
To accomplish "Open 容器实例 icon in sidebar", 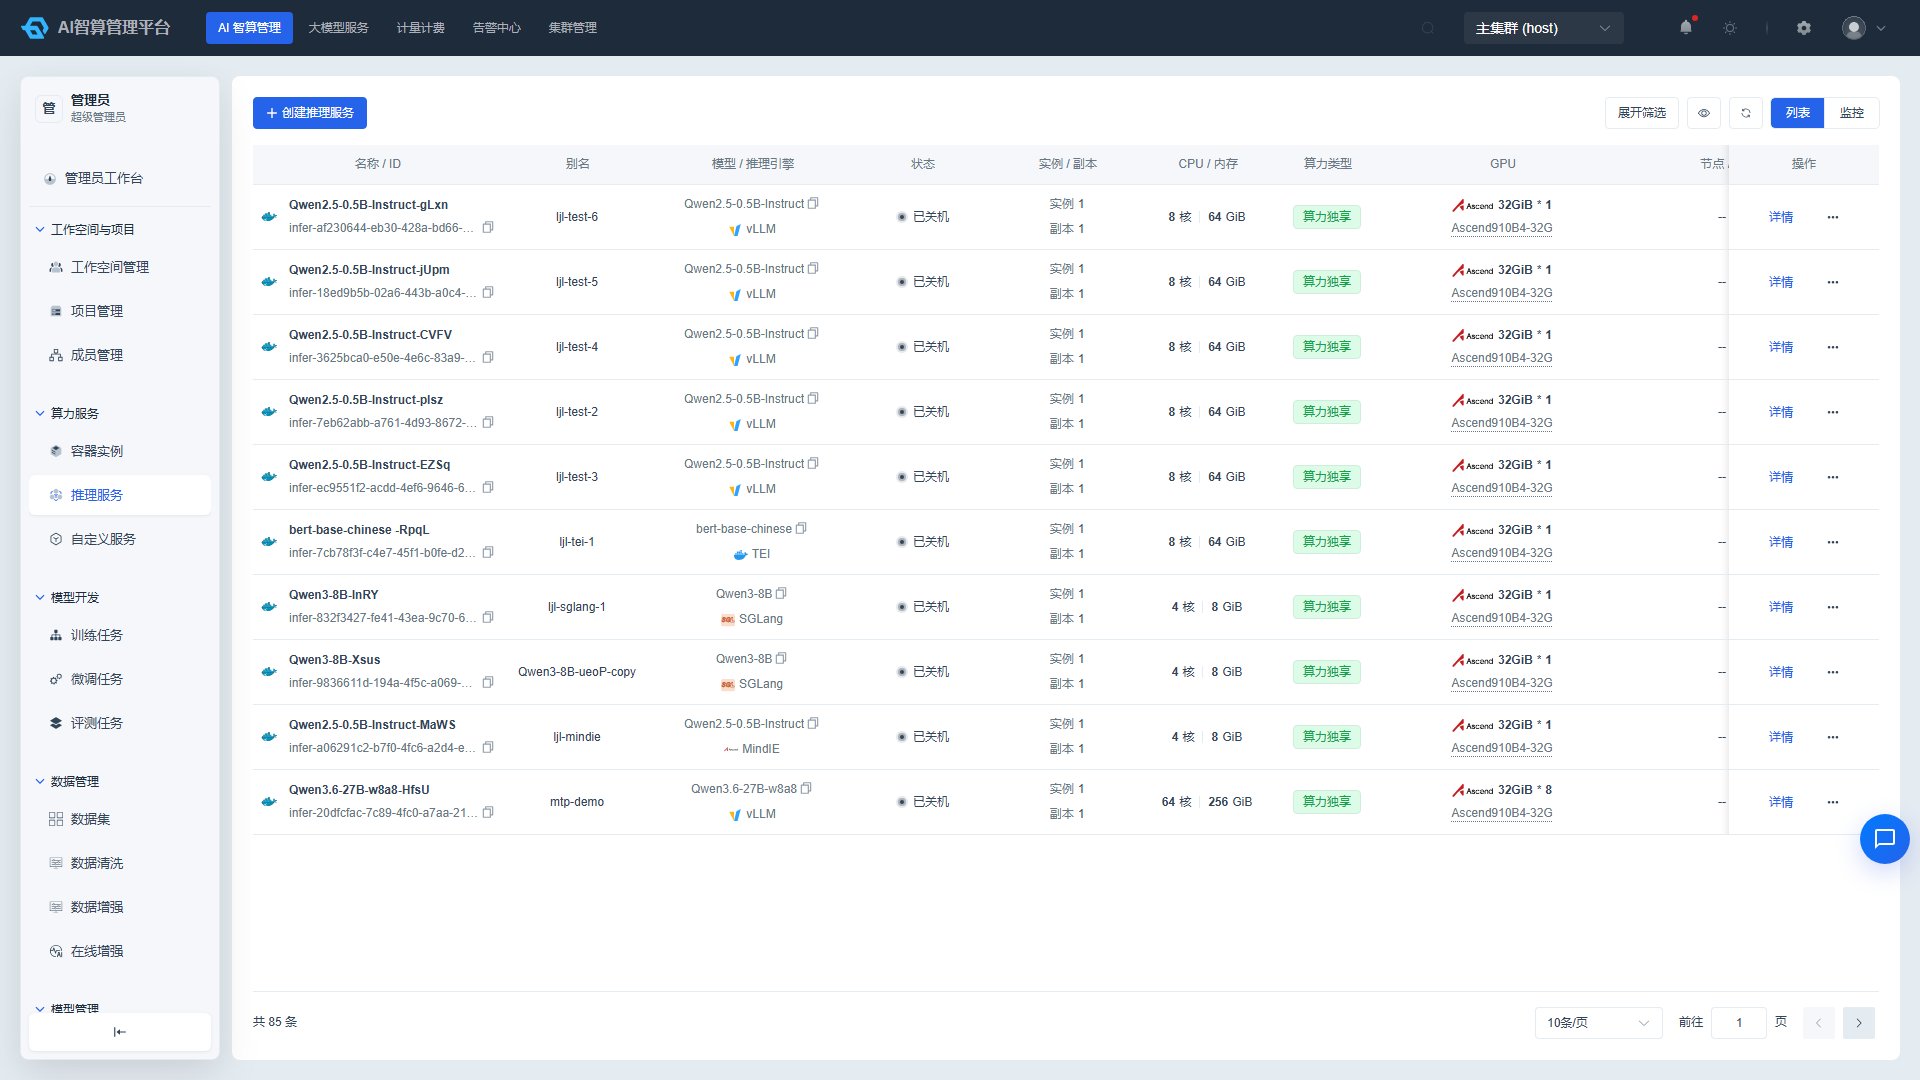I will 56,451.
